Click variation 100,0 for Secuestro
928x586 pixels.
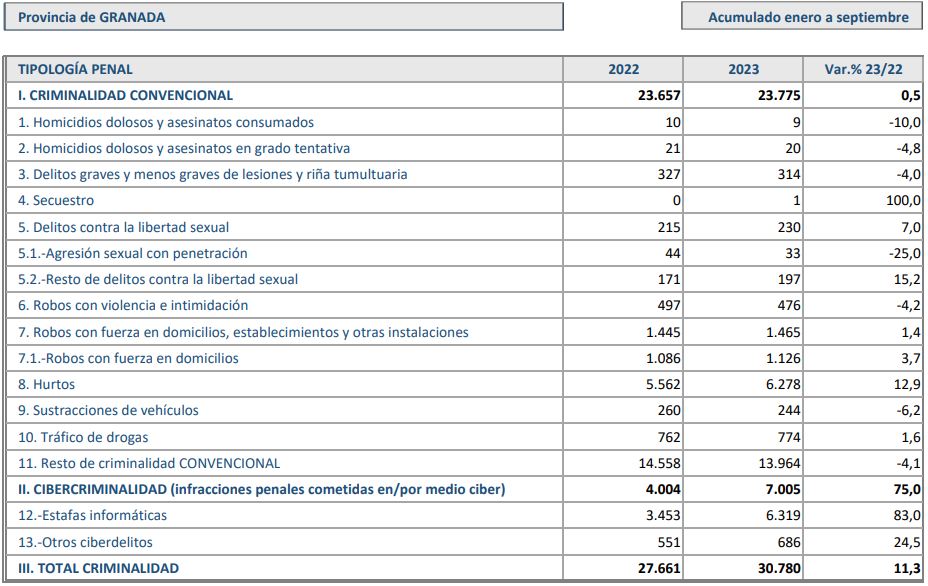pos(903,200)
